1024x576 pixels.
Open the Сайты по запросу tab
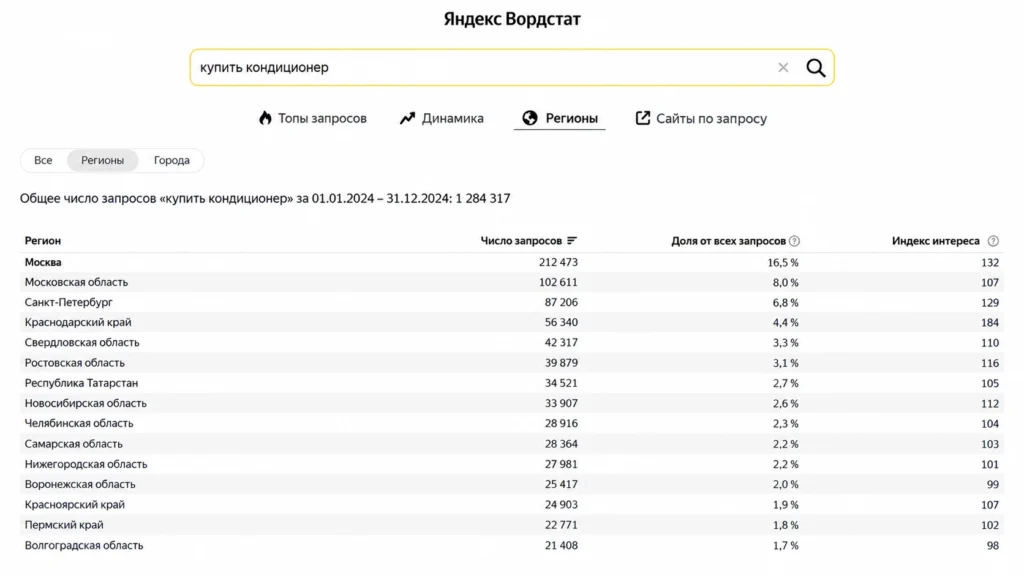[701, 118]
